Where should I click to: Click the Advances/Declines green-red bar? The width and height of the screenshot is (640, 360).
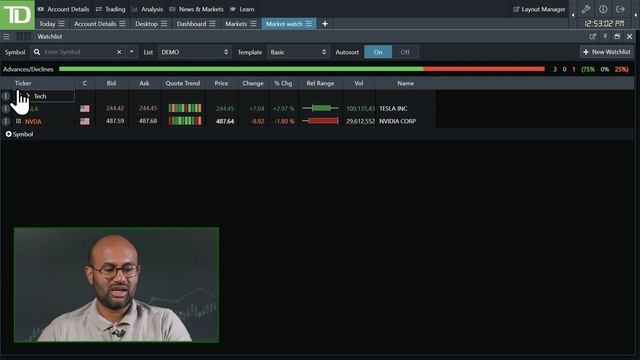(302, 69)
